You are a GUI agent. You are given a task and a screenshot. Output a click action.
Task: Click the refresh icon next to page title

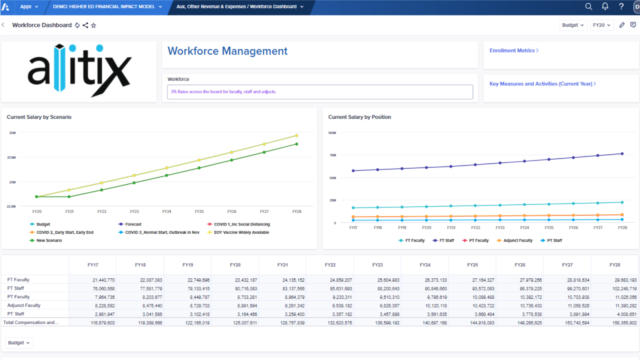point(77,25)
